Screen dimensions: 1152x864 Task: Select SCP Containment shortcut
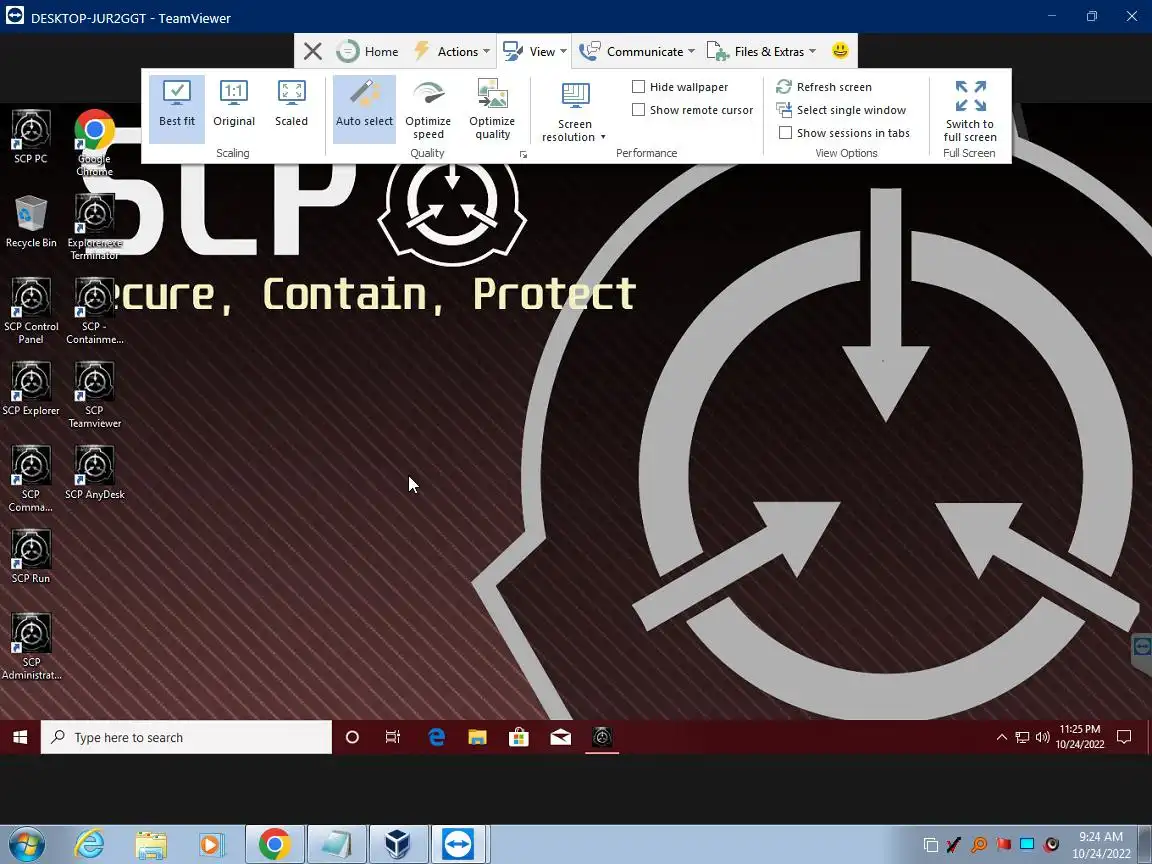coord(94,311)
